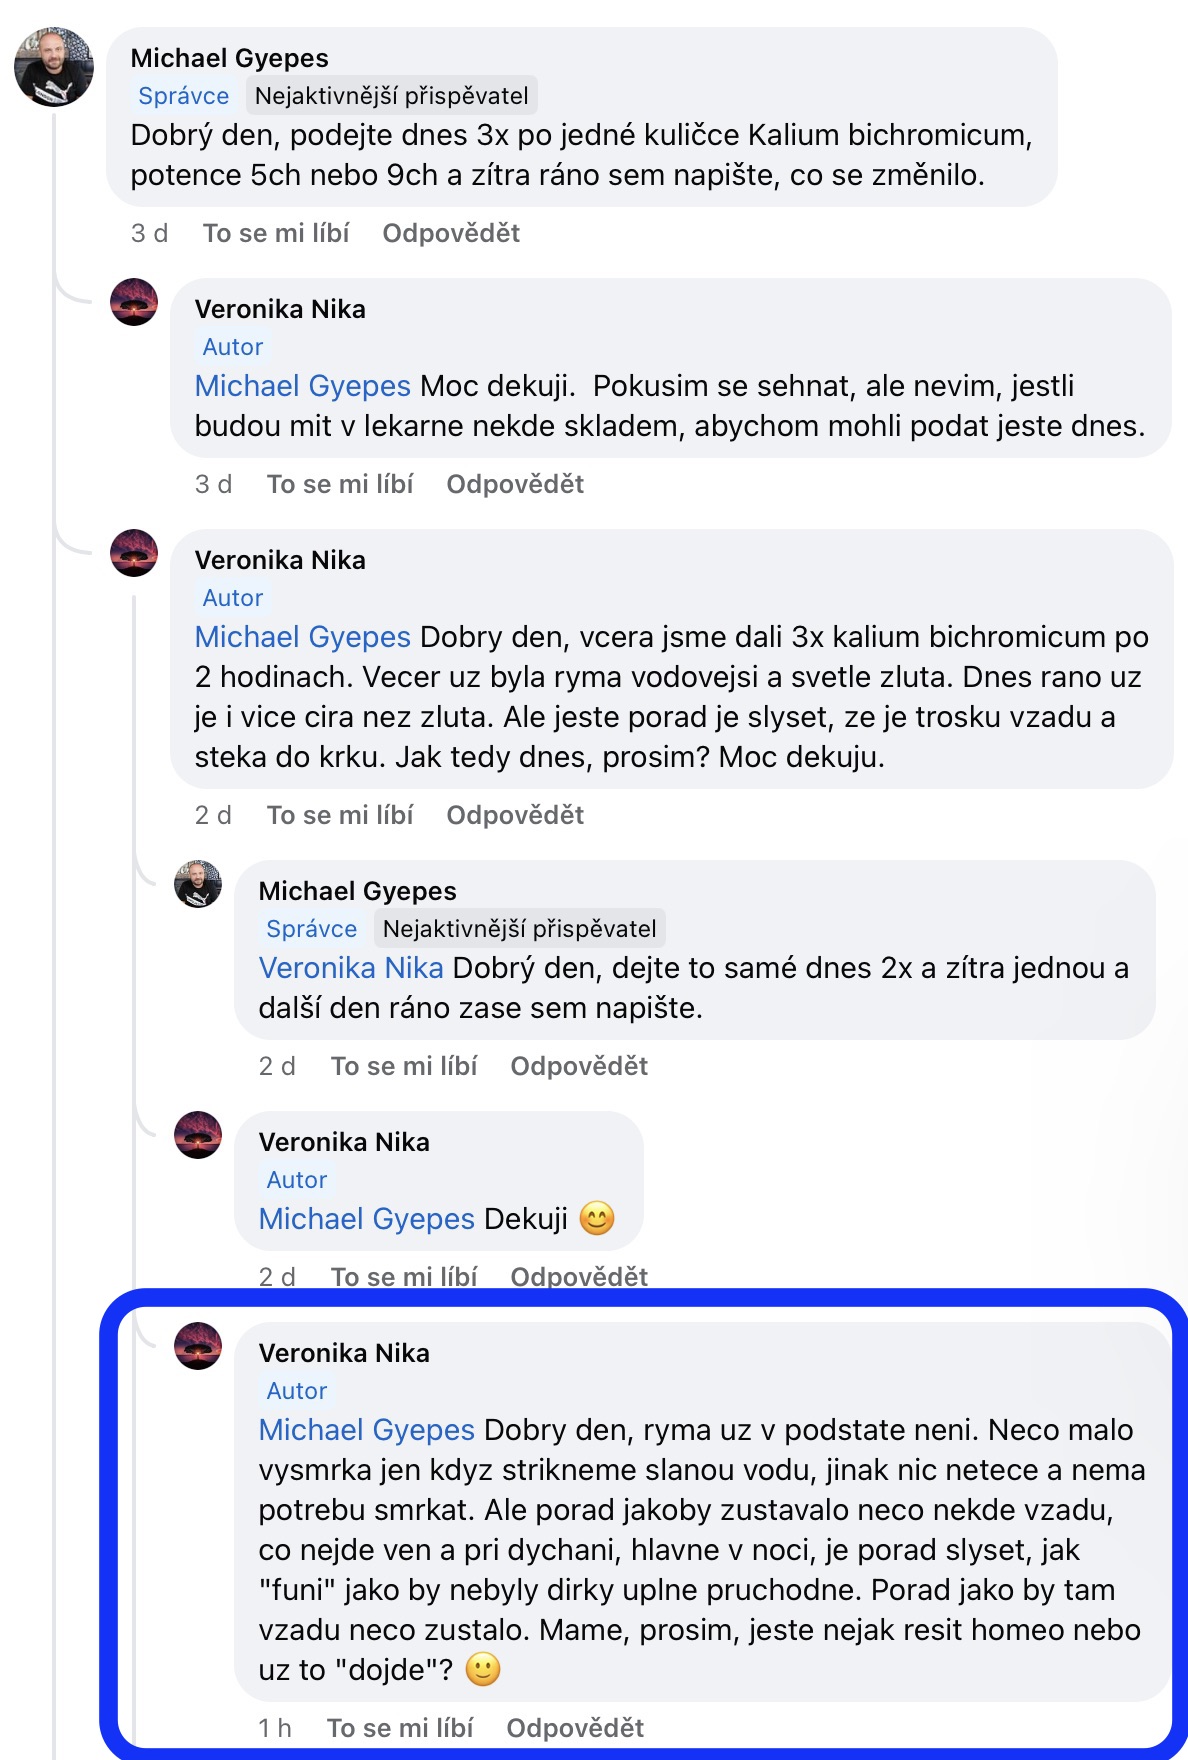
Task: Open Michael Gyepes mention in the 'Dekuji' reply
Action: [366, 1219]
